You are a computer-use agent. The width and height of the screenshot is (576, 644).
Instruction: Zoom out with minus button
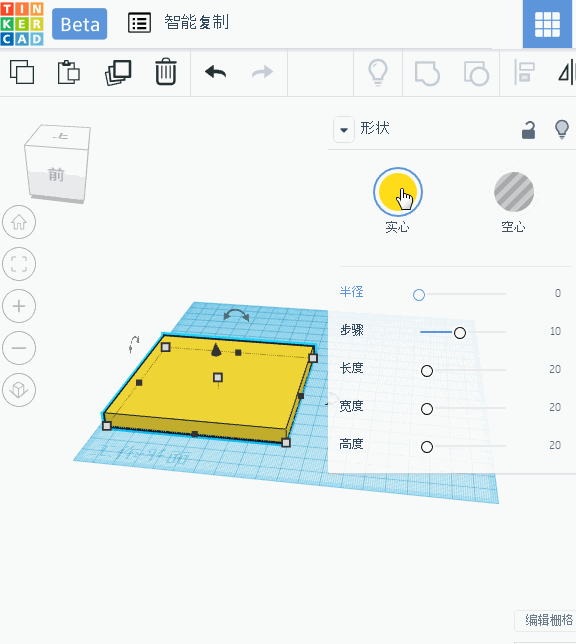click(19, 348)
